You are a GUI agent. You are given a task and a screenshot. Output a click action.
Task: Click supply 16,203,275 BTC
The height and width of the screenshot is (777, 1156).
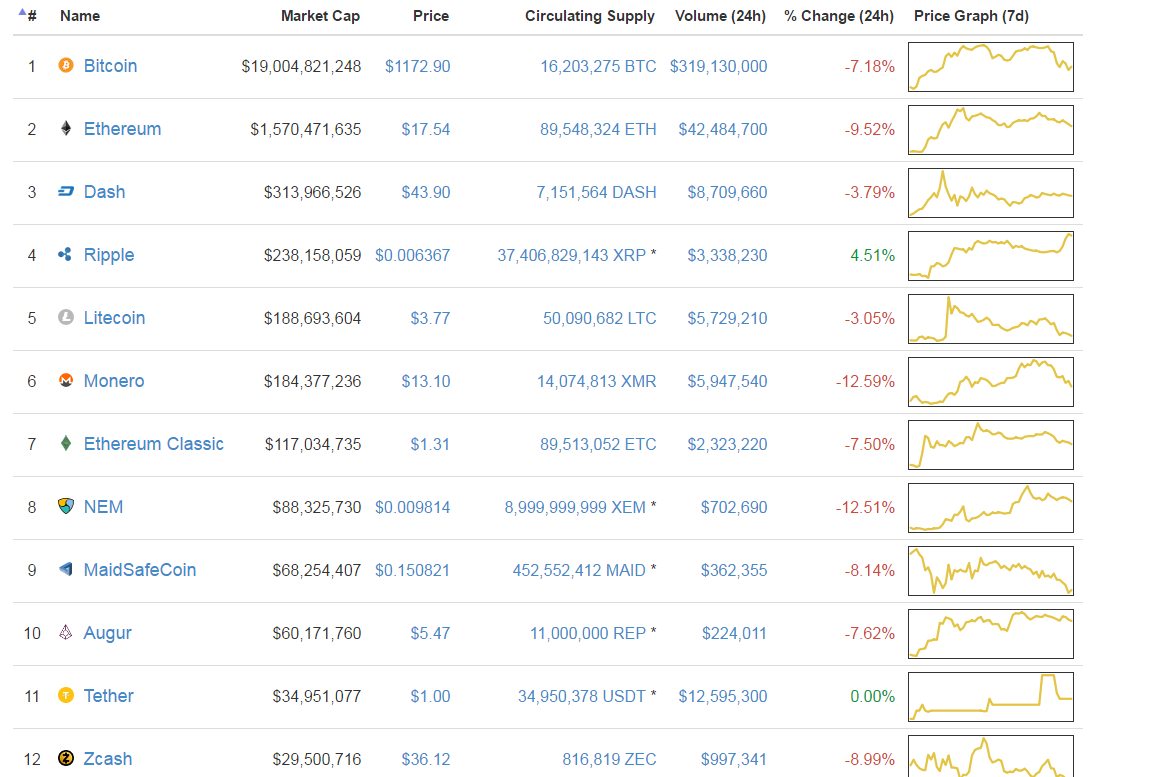coord(598,66)
